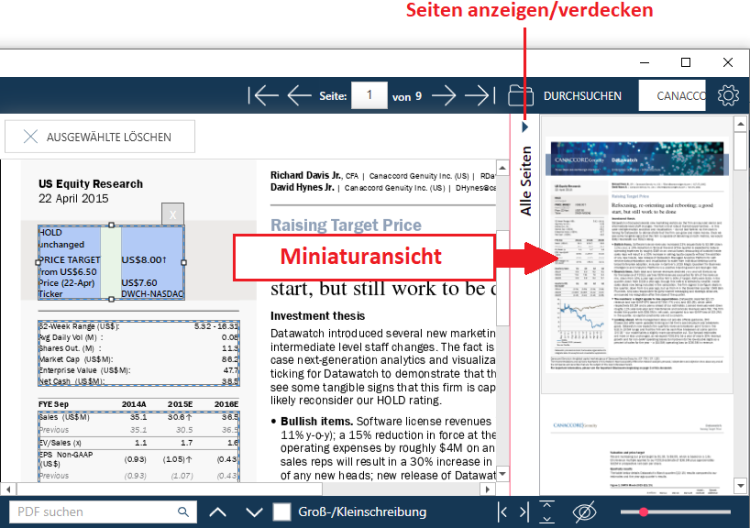
Task: Click the CANACCO file name field
Action: 672,96
